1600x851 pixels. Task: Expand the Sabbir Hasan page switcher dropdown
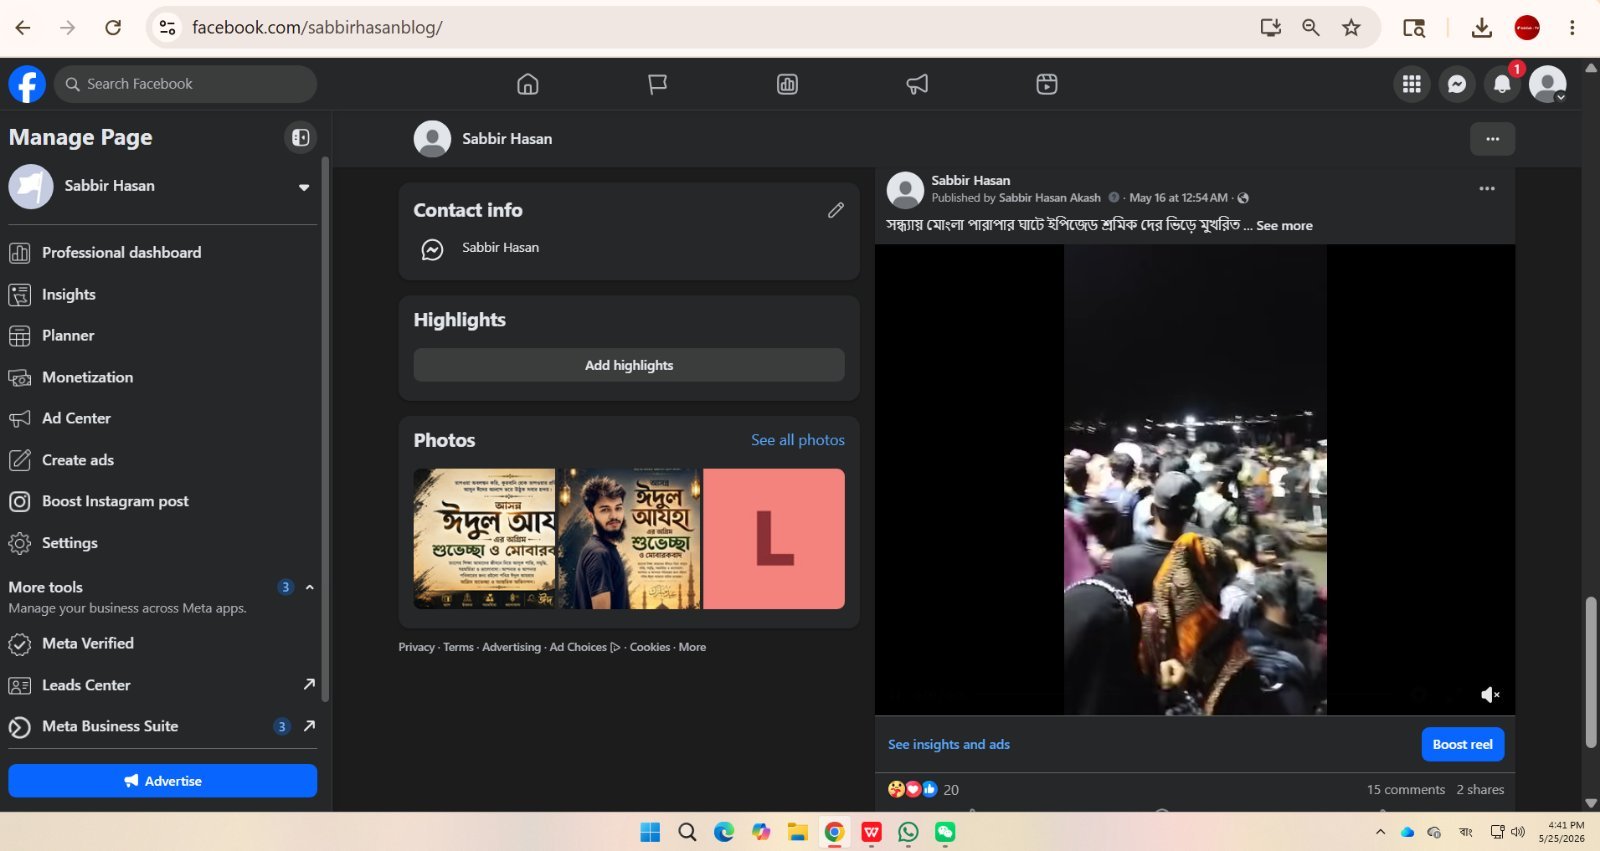point(304,187)
